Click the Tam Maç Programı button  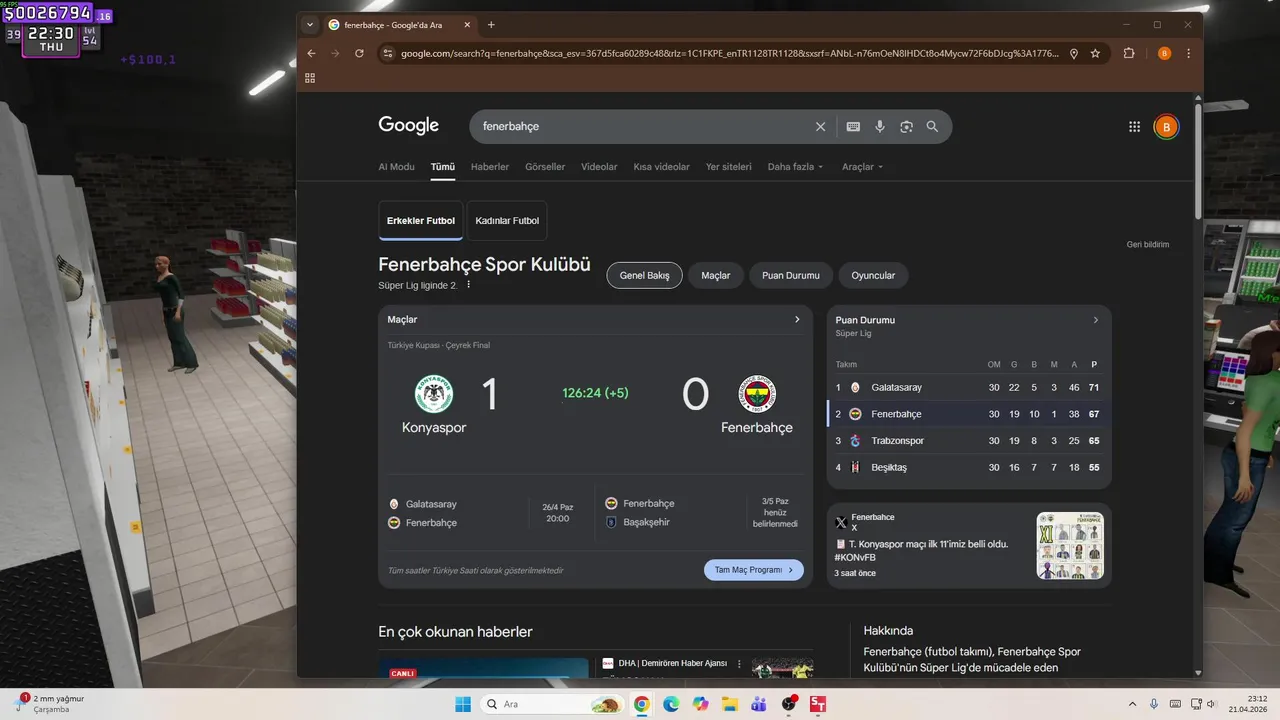pyautogui.click(x=754, y=570)
